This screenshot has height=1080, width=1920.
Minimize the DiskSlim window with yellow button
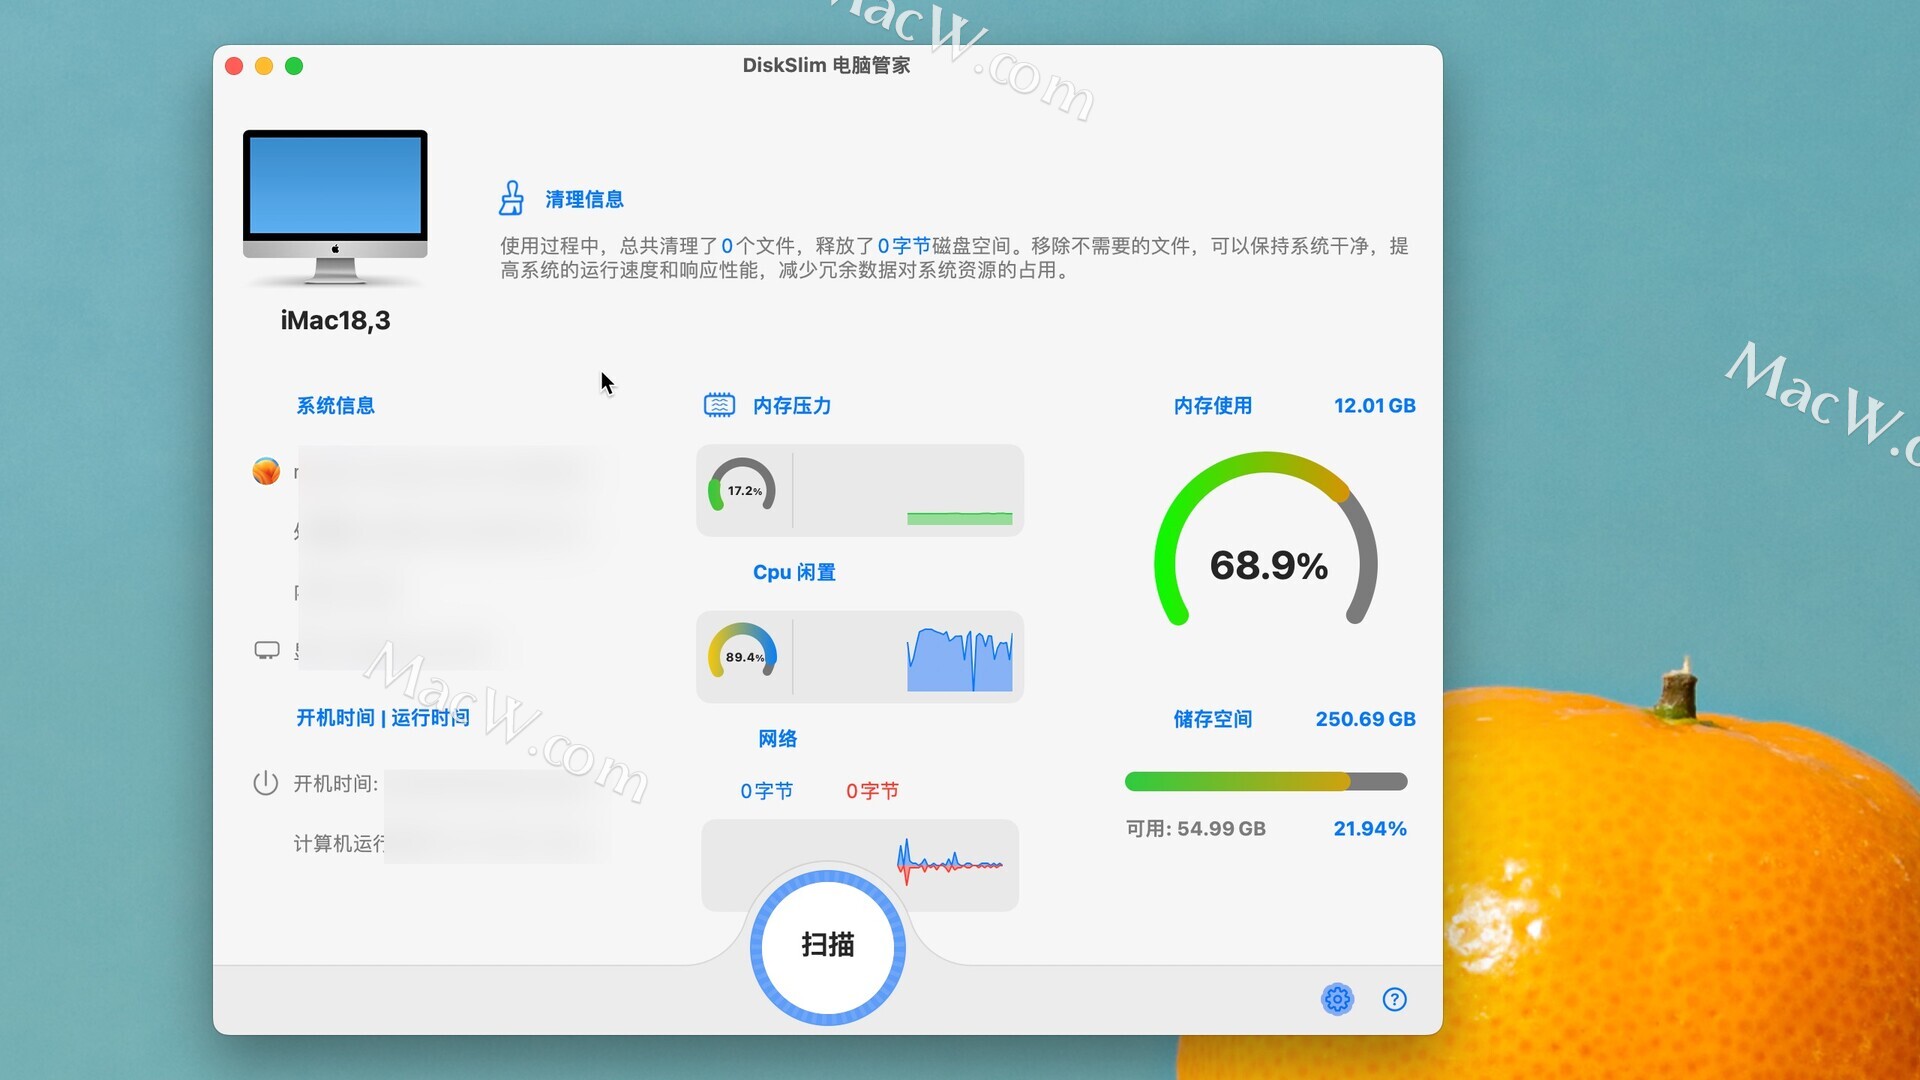tap(264, 66)
